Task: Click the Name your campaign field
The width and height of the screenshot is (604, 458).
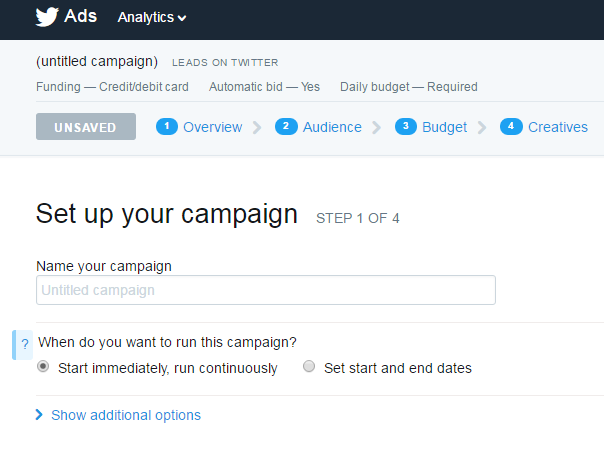Action: 266,290
